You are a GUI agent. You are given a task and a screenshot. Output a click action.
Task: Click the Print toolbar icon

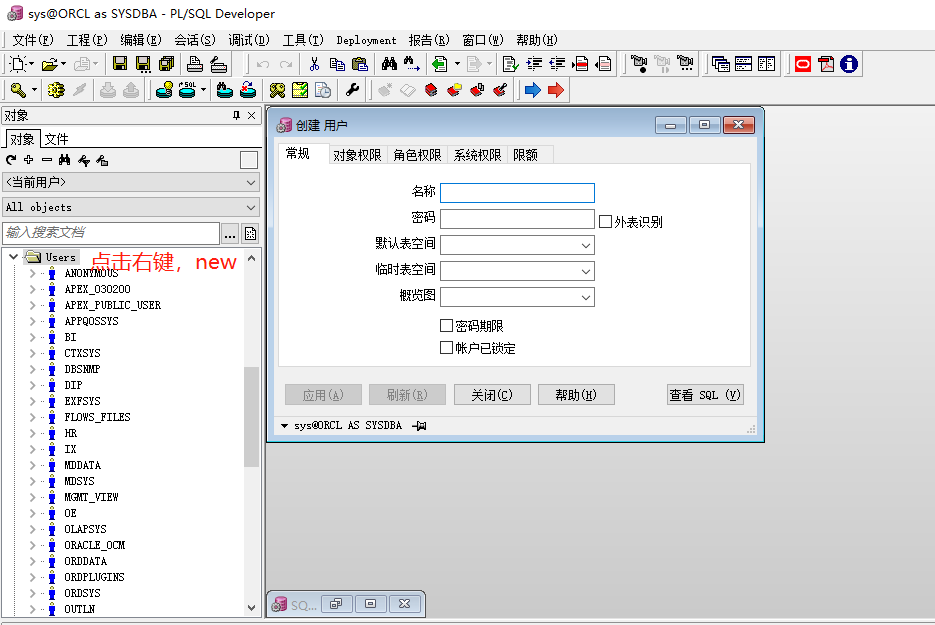tap(194, 64)
